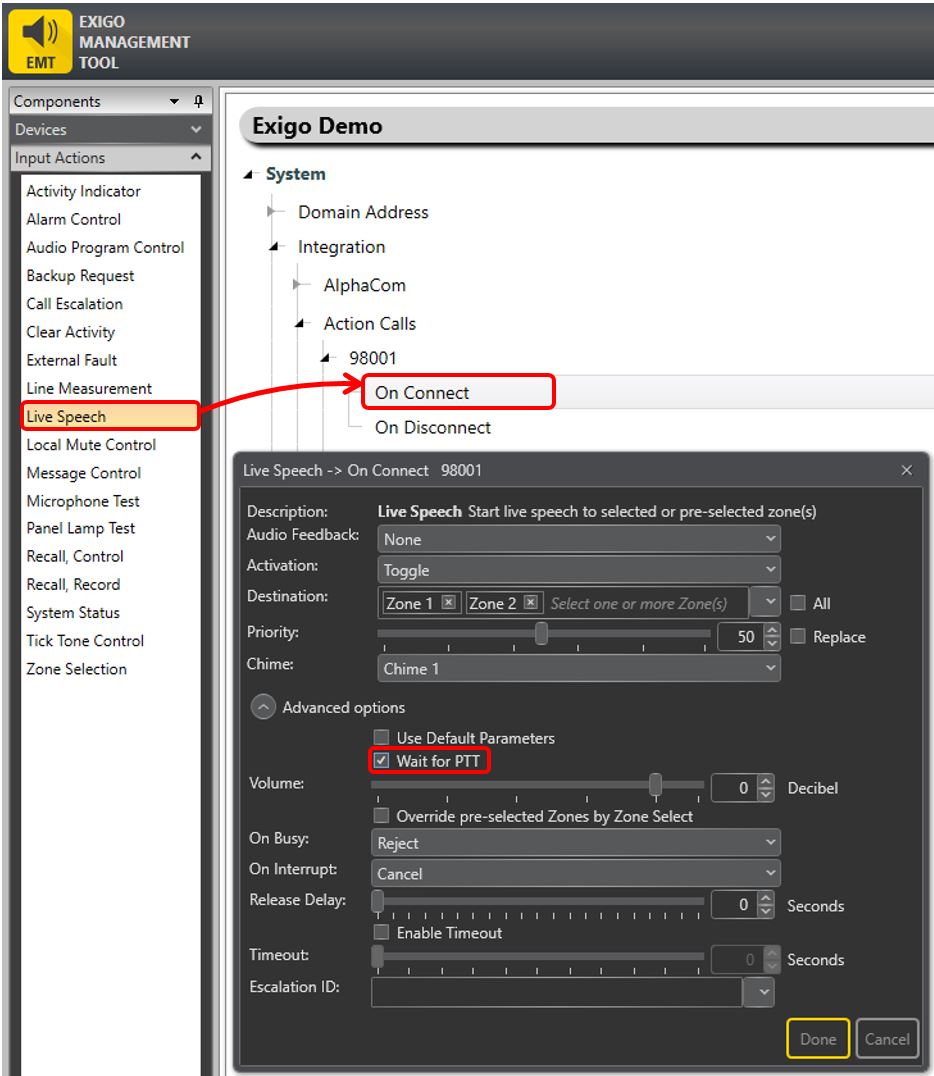Decrease Priority value with down arrow
This screenshot has height=1076, width=934.
click(772, 643)
